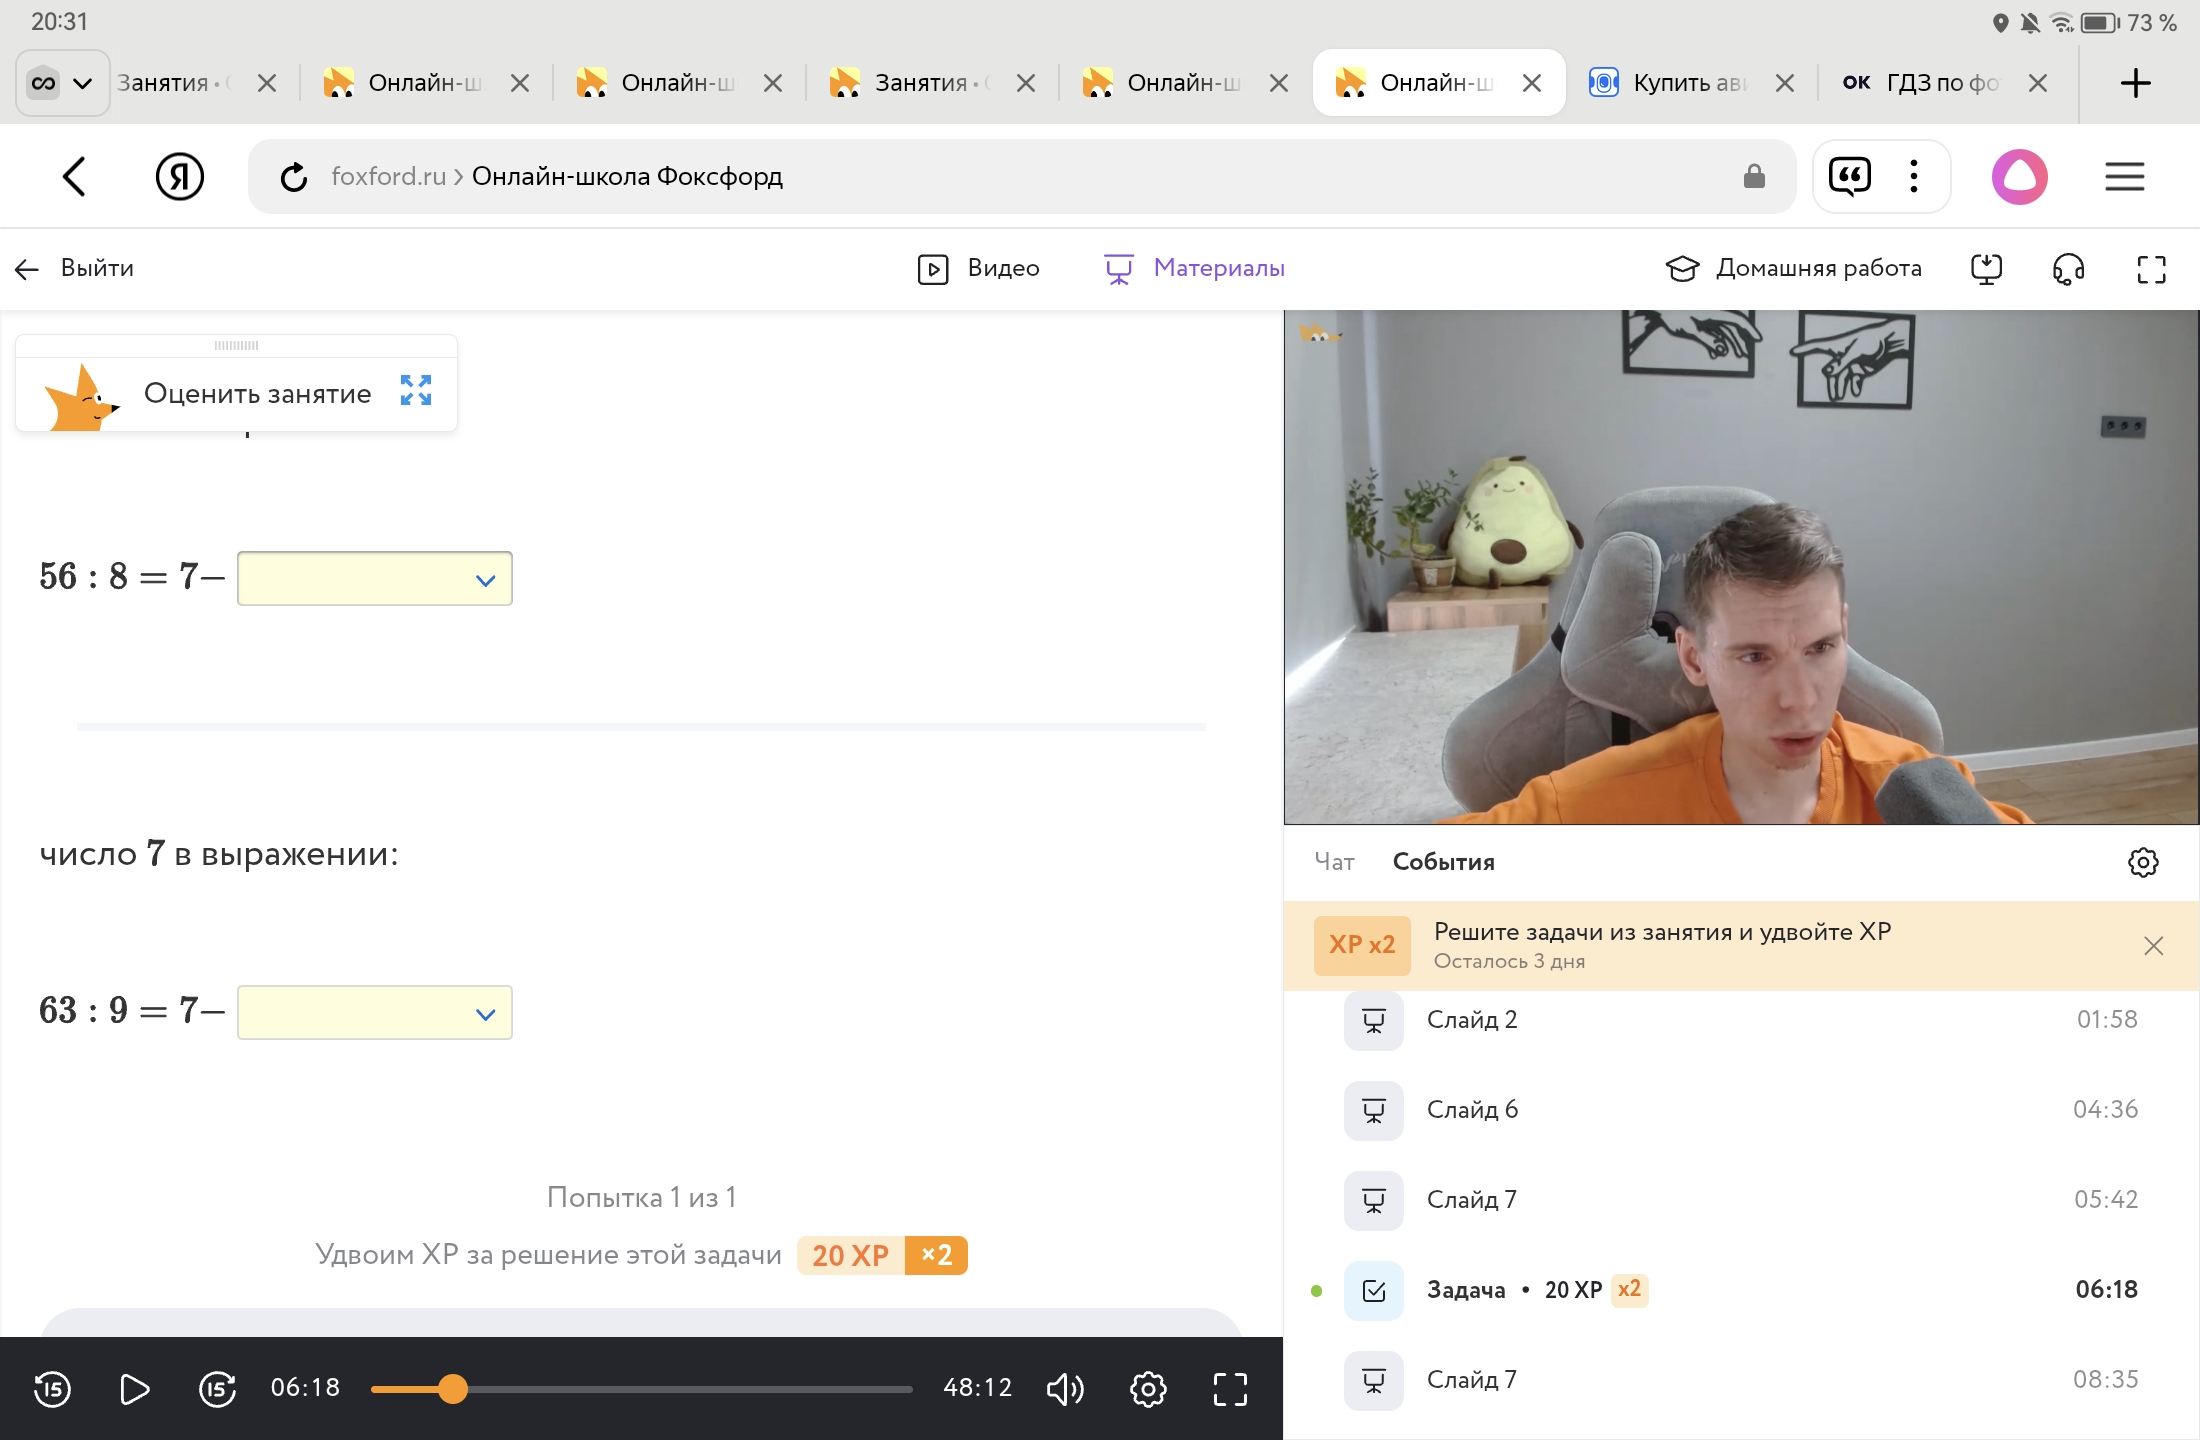Image resolution: width=2200 pixels, height=1440 pixels.
Task: Open Домашняя работа
Action: [1794, 268]
